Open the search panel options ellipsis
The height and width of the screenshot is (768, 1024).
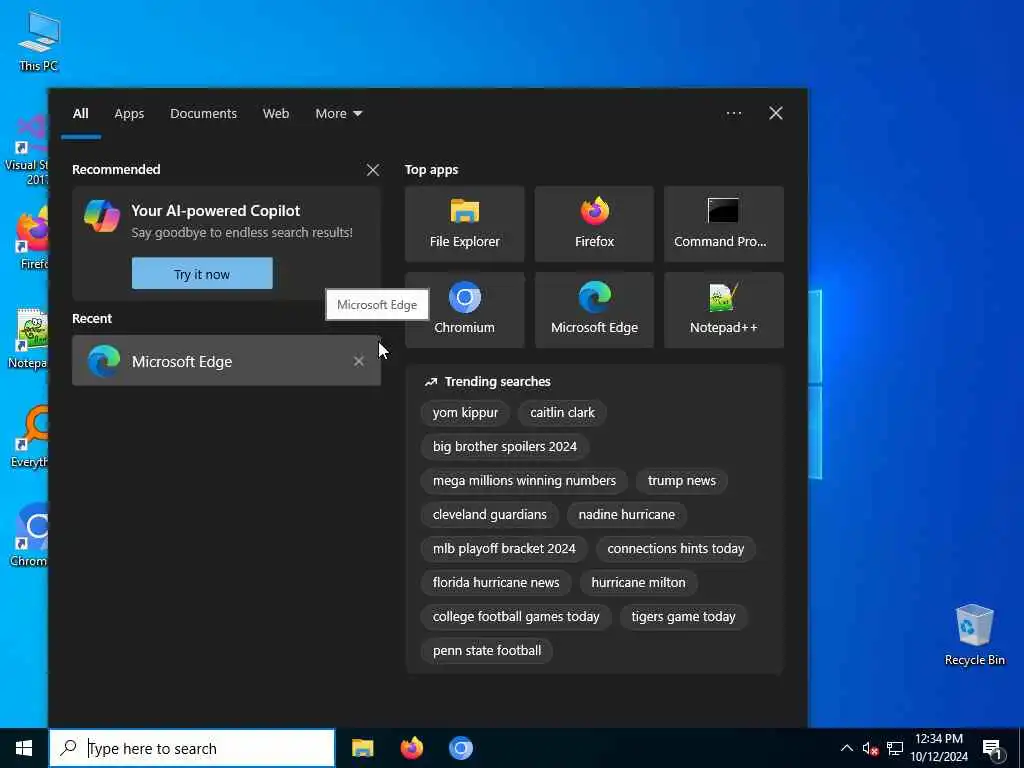coord(733,113)
